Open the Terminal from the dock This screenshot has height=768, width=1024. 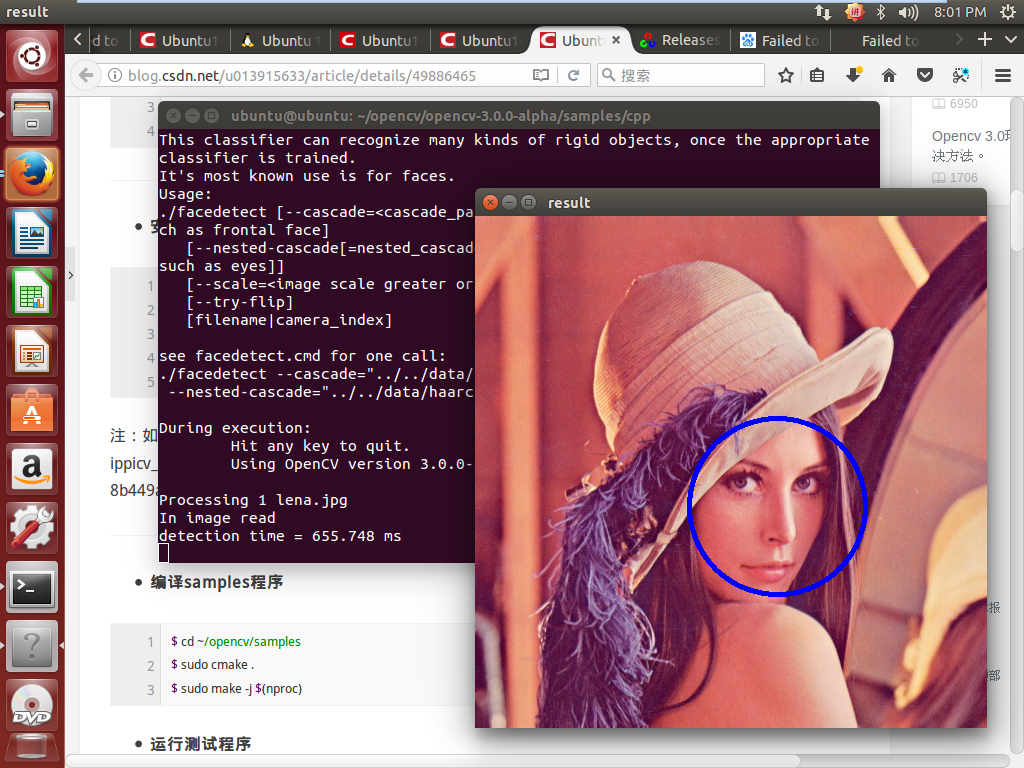click(32, 586)
